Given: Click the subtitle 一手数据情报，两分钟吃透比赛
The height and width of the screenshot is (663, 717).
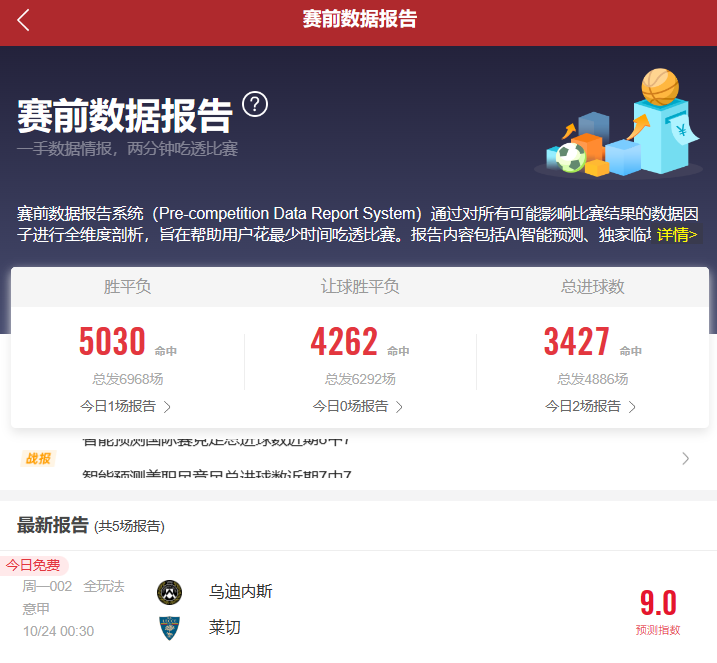Looking at the screenshot, I should (x=128, y=149).
